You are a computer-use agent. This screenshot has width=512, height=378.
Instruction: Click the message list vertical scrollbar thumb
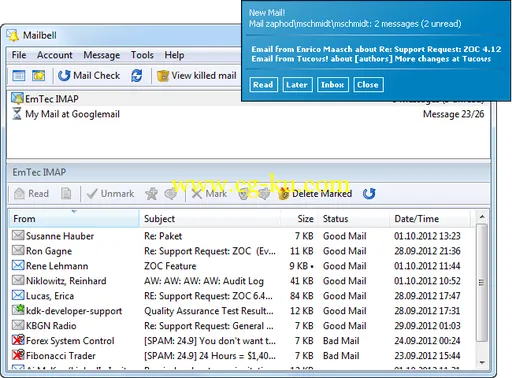(481, 282)
